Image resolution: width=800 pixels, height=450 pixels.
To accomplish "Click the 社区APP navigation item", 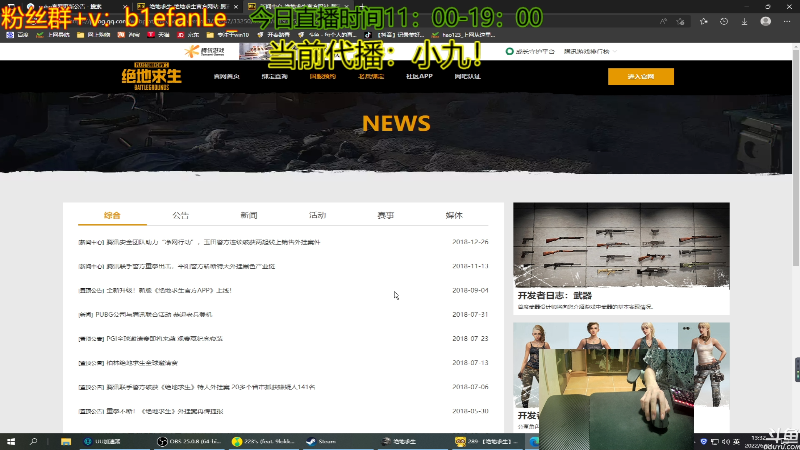I will point(419,77).
